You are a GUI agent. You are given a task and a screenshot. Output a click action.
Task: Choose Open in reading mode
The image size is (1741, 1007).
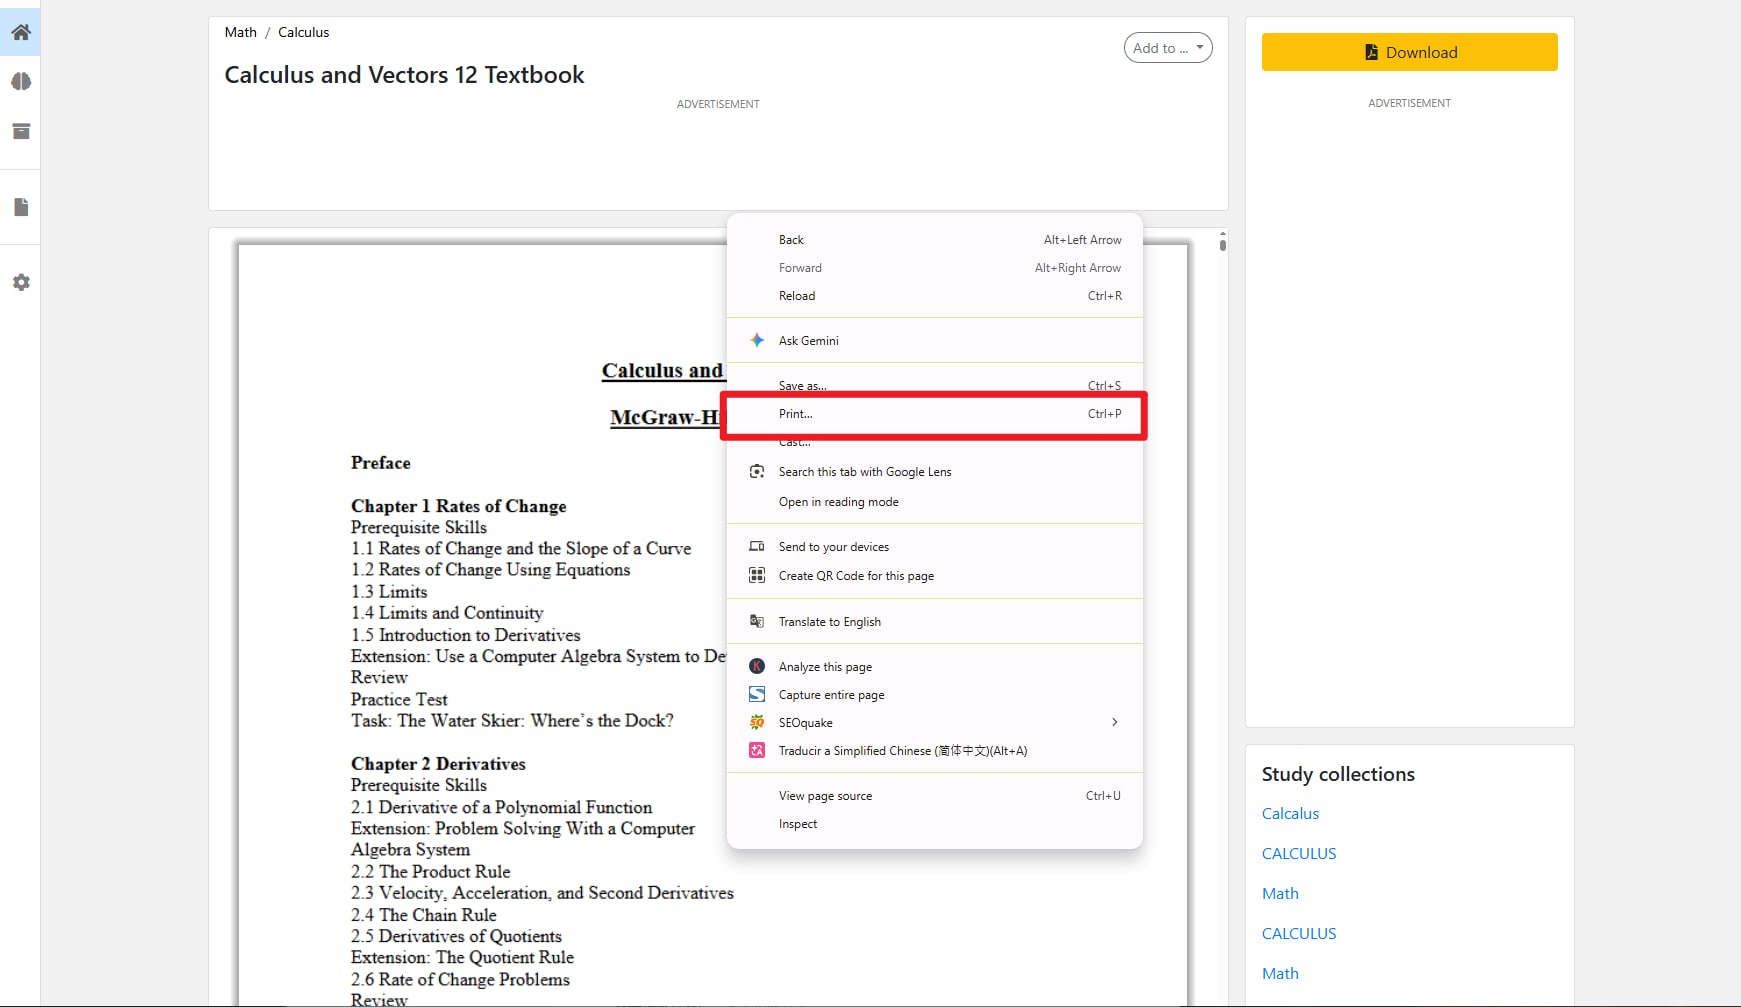pos(935,502)
